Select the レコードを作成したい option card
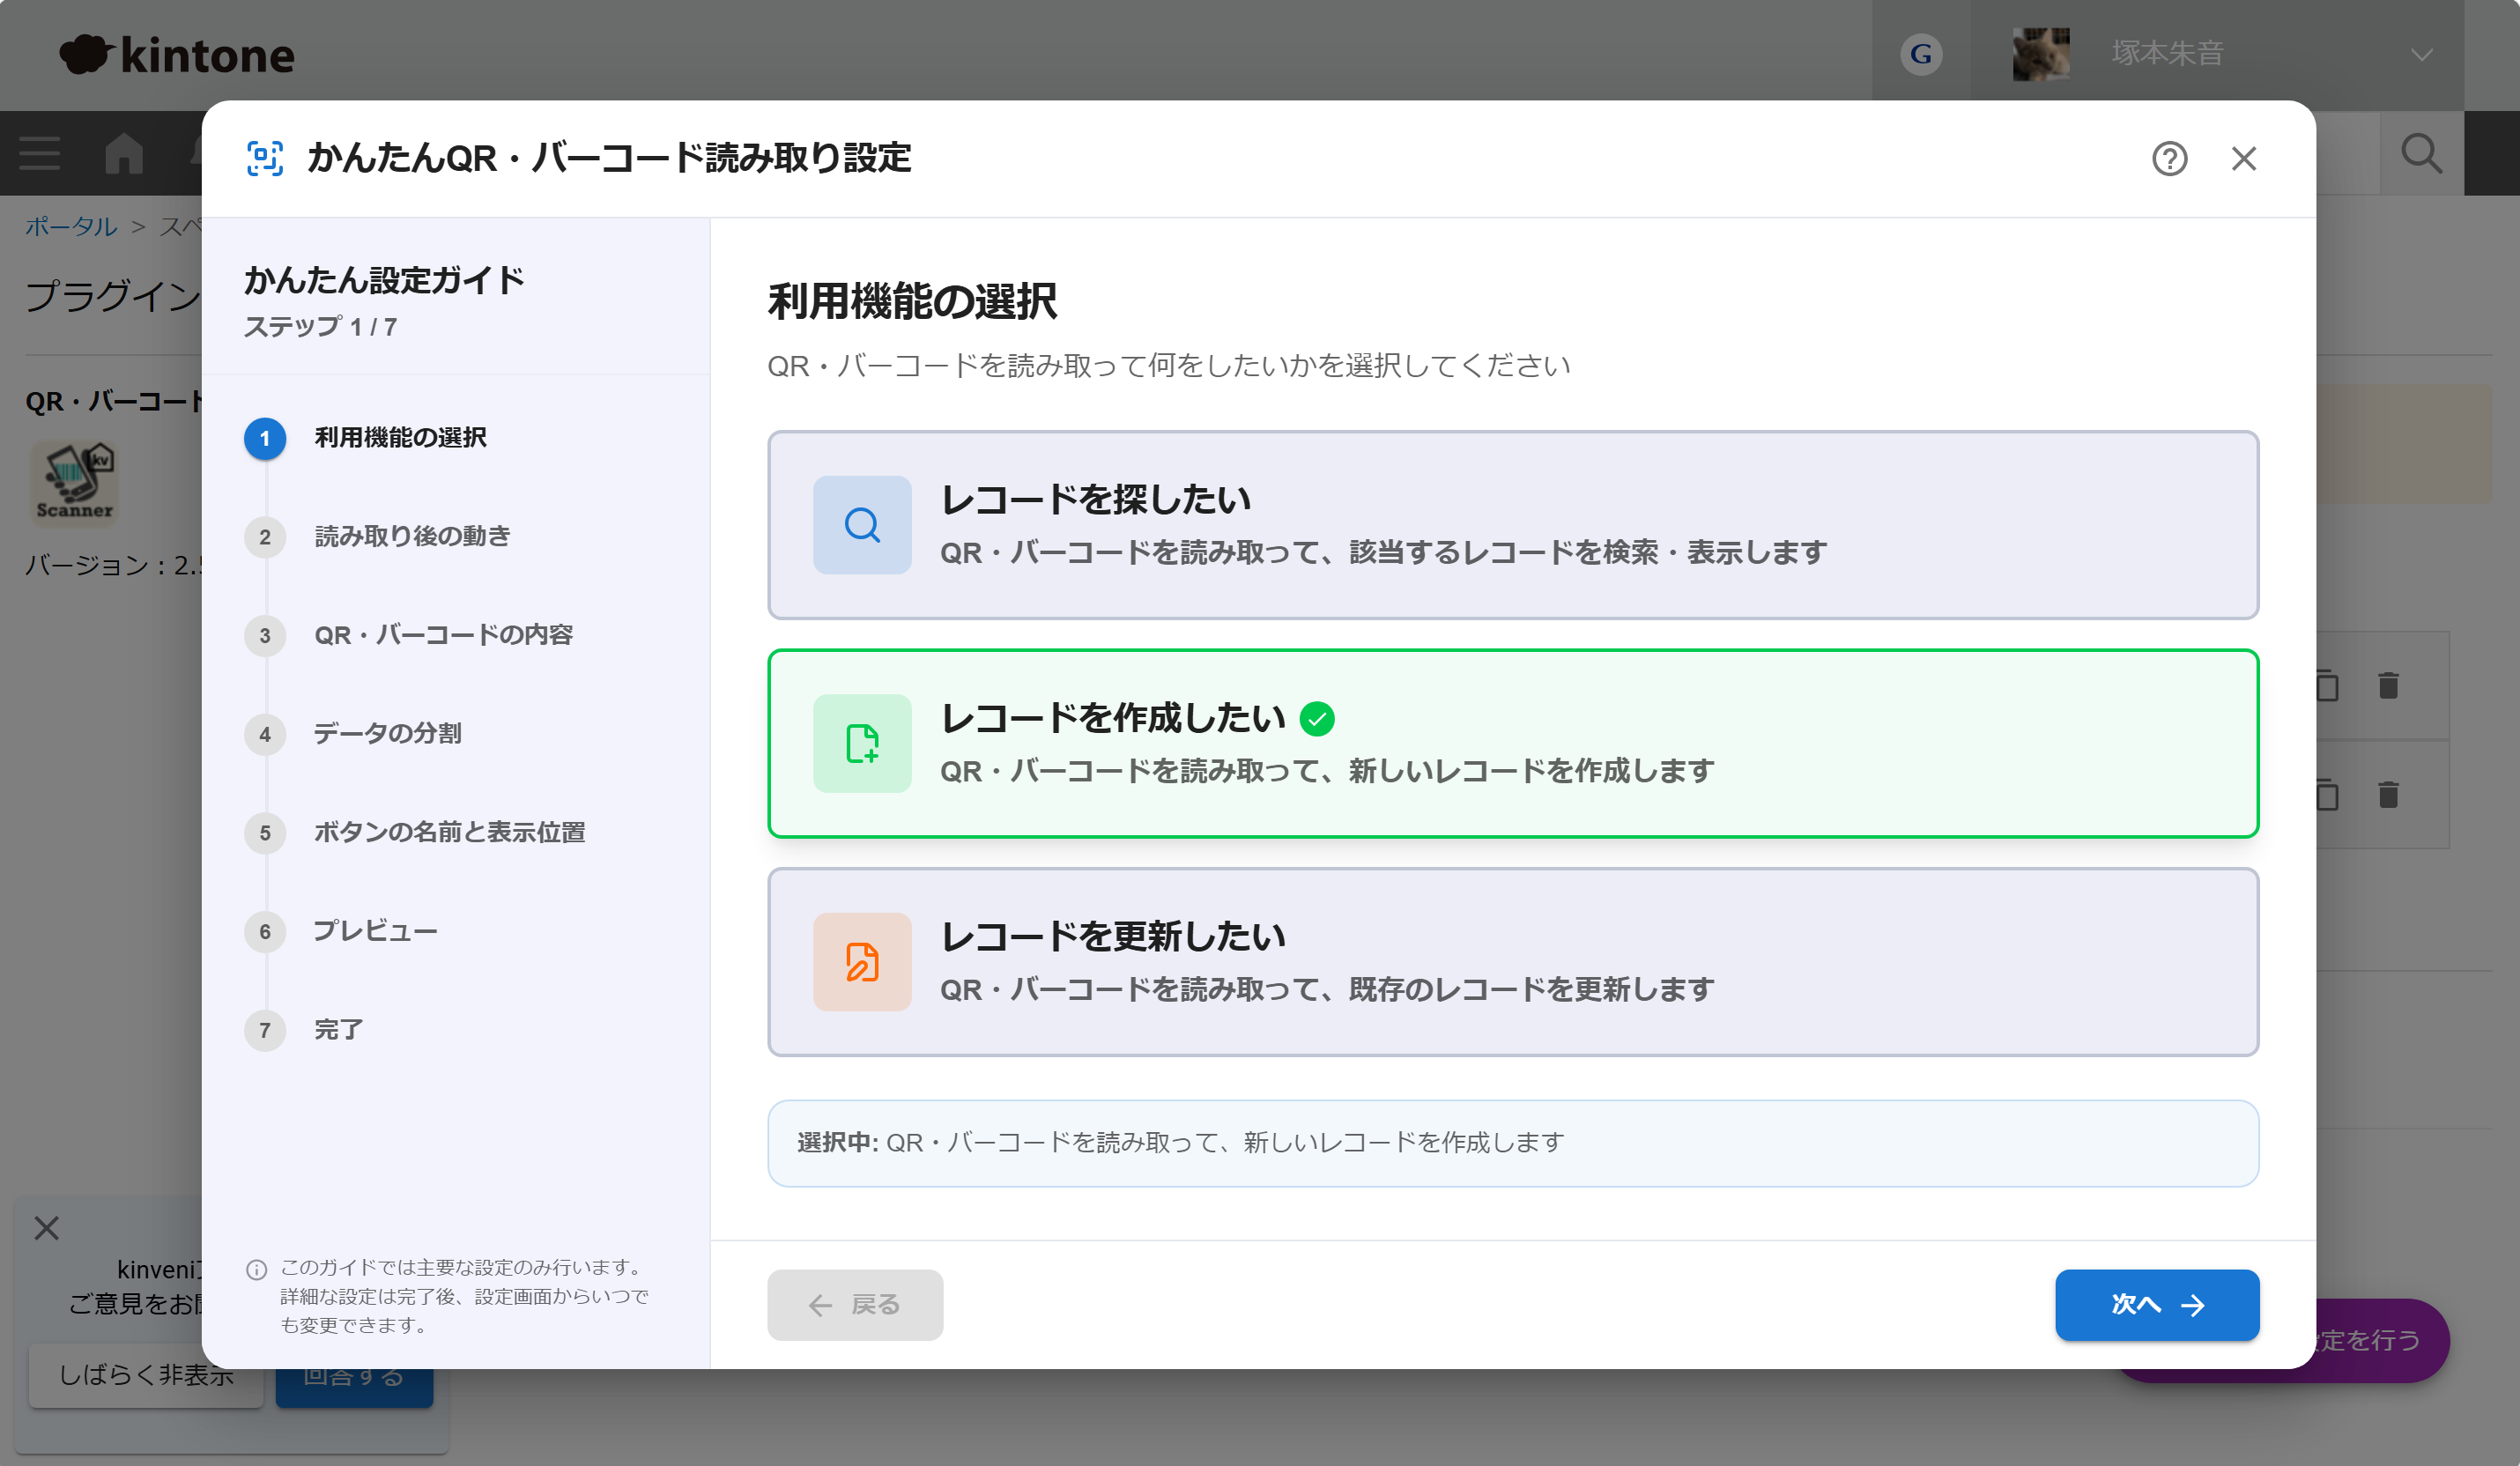Viewport: 2520px width, 1466px height. click(1512, 743)
